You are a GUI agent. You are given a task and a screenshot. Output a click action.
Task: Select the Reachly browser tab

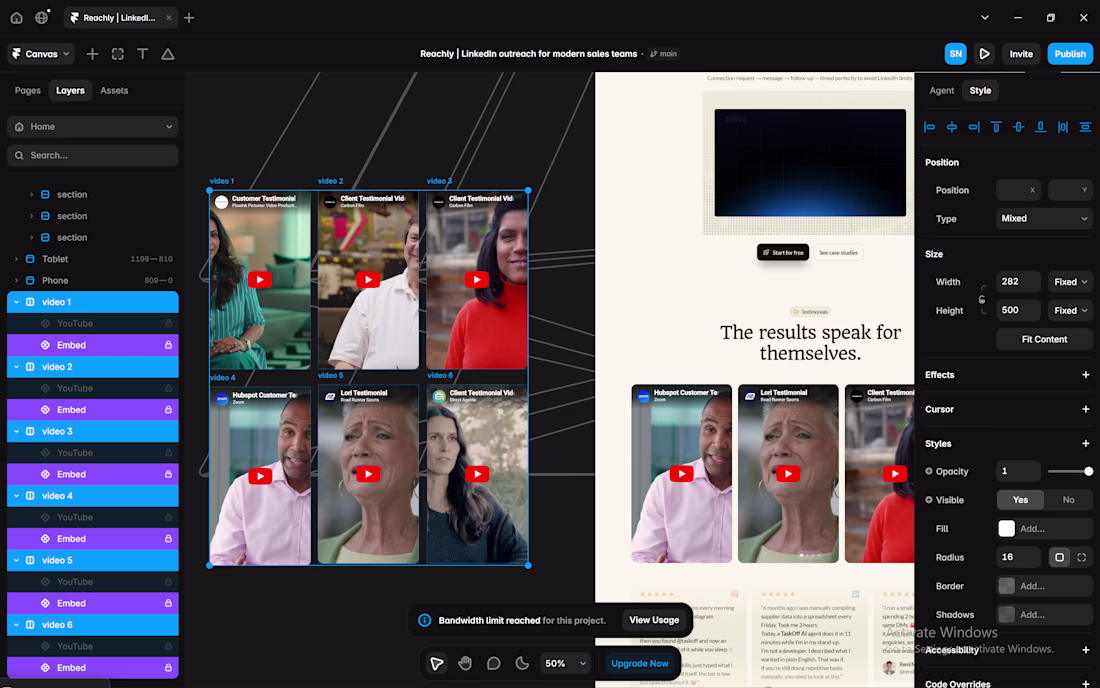[x=119, y=18]
